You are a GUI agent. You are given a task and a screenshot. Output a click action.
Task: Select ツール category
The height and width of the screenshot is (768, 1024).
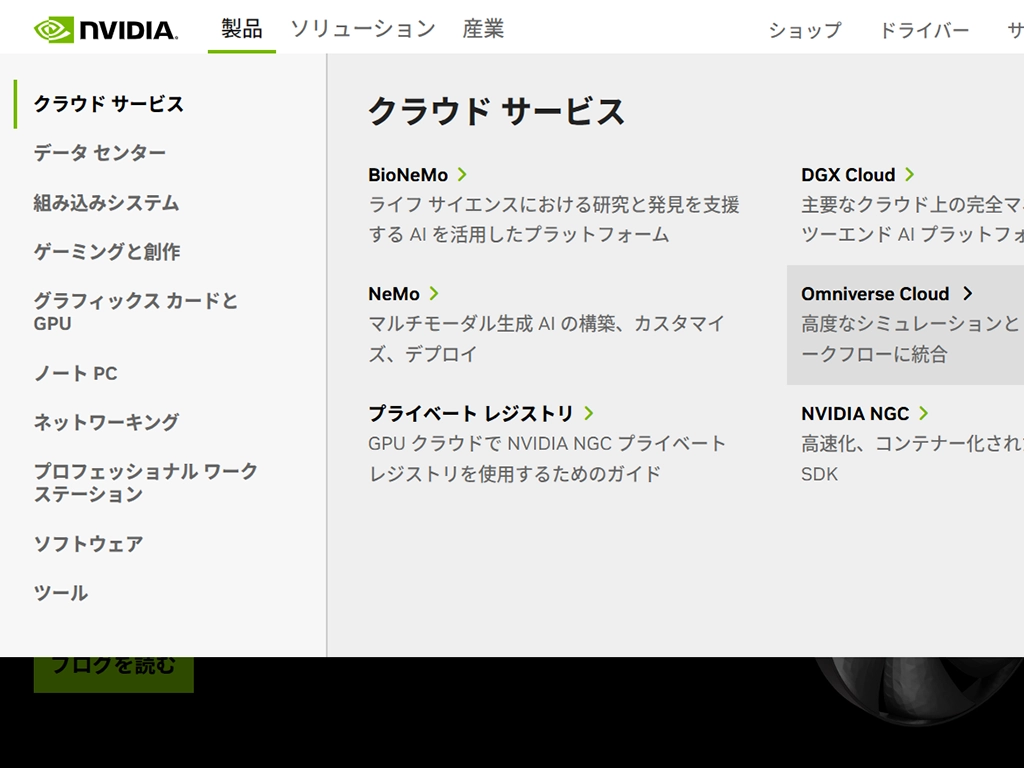point(60,593)
